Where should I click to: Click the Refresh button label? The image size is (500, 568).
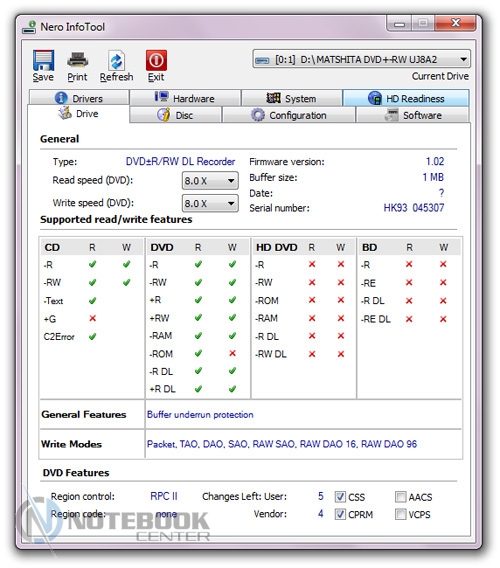pos(116,77)
